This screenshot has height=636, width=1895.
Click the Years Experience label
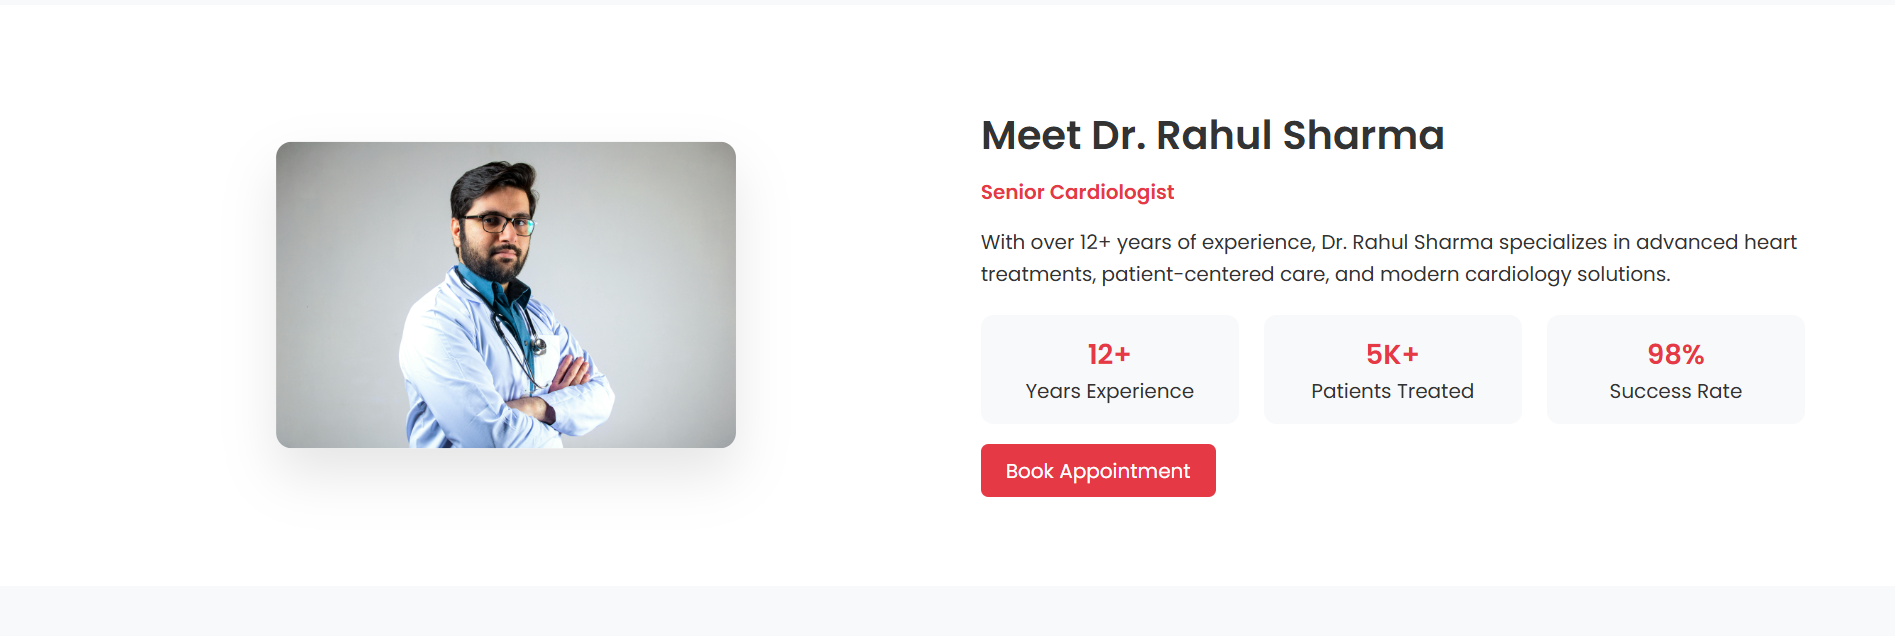(x=1110, y=391)
